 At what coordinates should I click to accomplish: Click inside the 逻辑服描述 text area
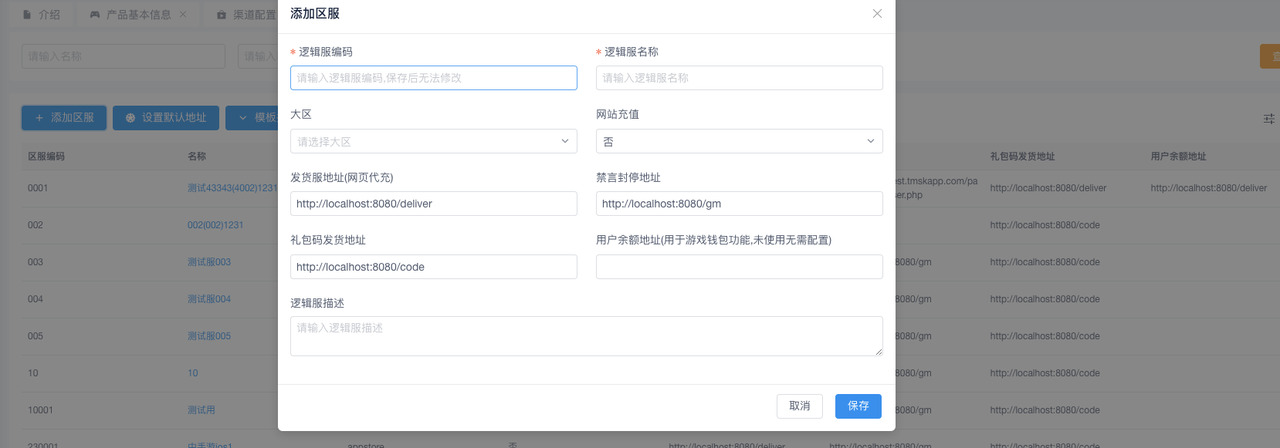click(x=585, y=336)
